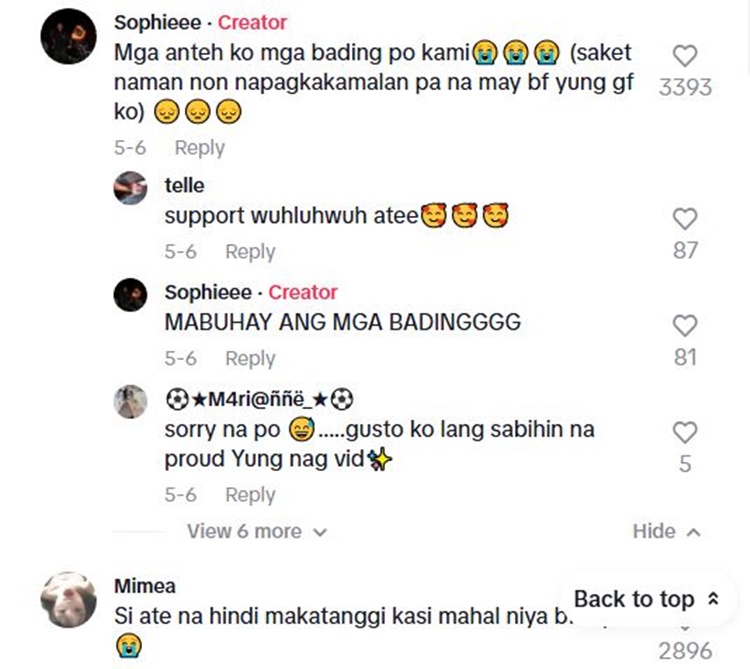Open Mimea's profile avatar
This screenshot has height=669, width=750.
coord(68,600)
